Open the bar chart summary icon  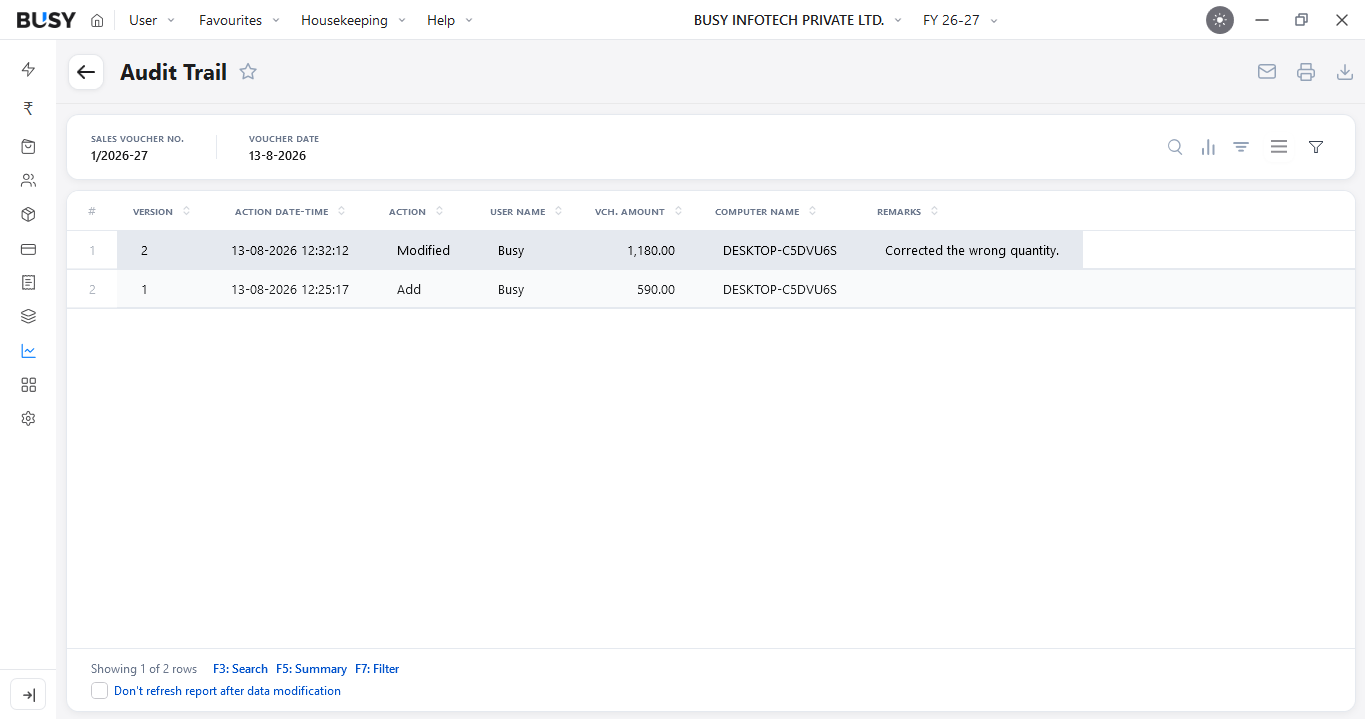click(x=1208, y=147)
